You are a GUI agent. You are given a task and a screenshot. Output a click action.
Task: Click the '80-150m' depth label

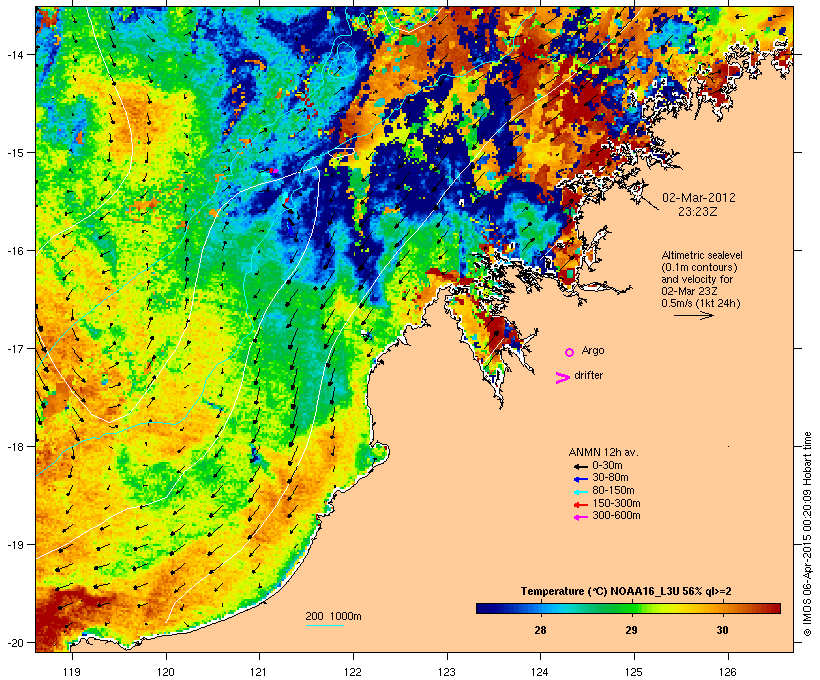pos(613,491)
